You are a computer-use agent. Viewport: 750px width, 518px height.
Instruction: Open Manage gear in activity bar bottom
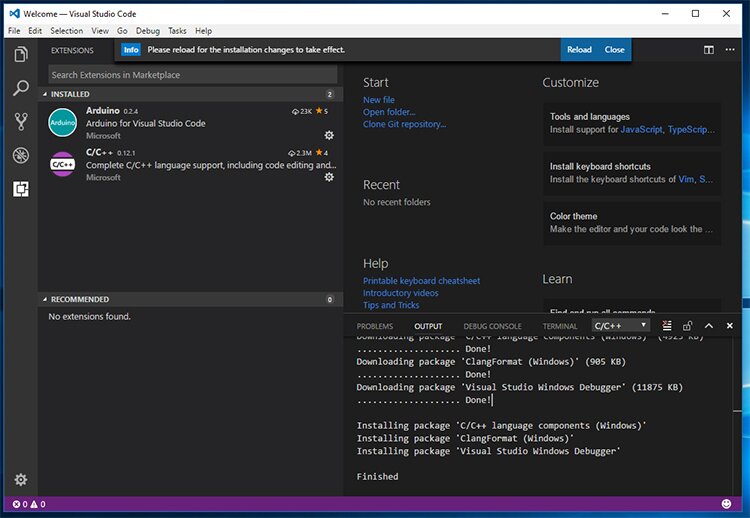21,480
